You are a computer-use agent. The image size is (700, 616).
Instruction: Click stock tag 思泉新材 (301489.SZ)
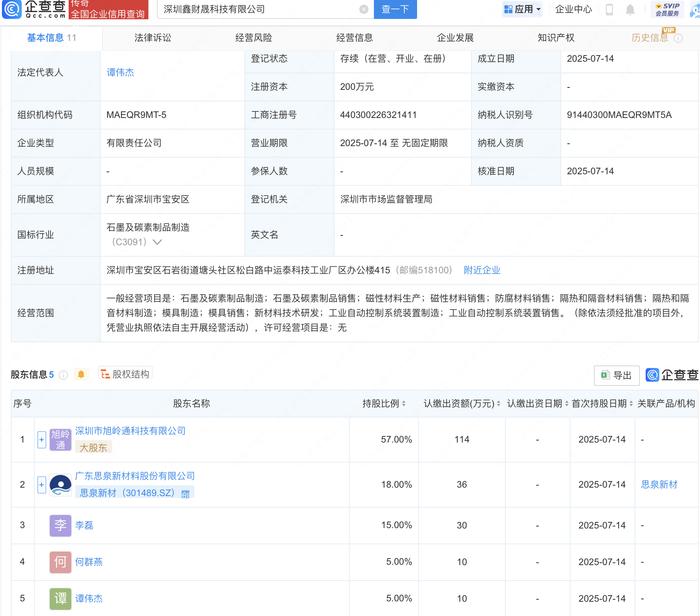pos(134,493)
